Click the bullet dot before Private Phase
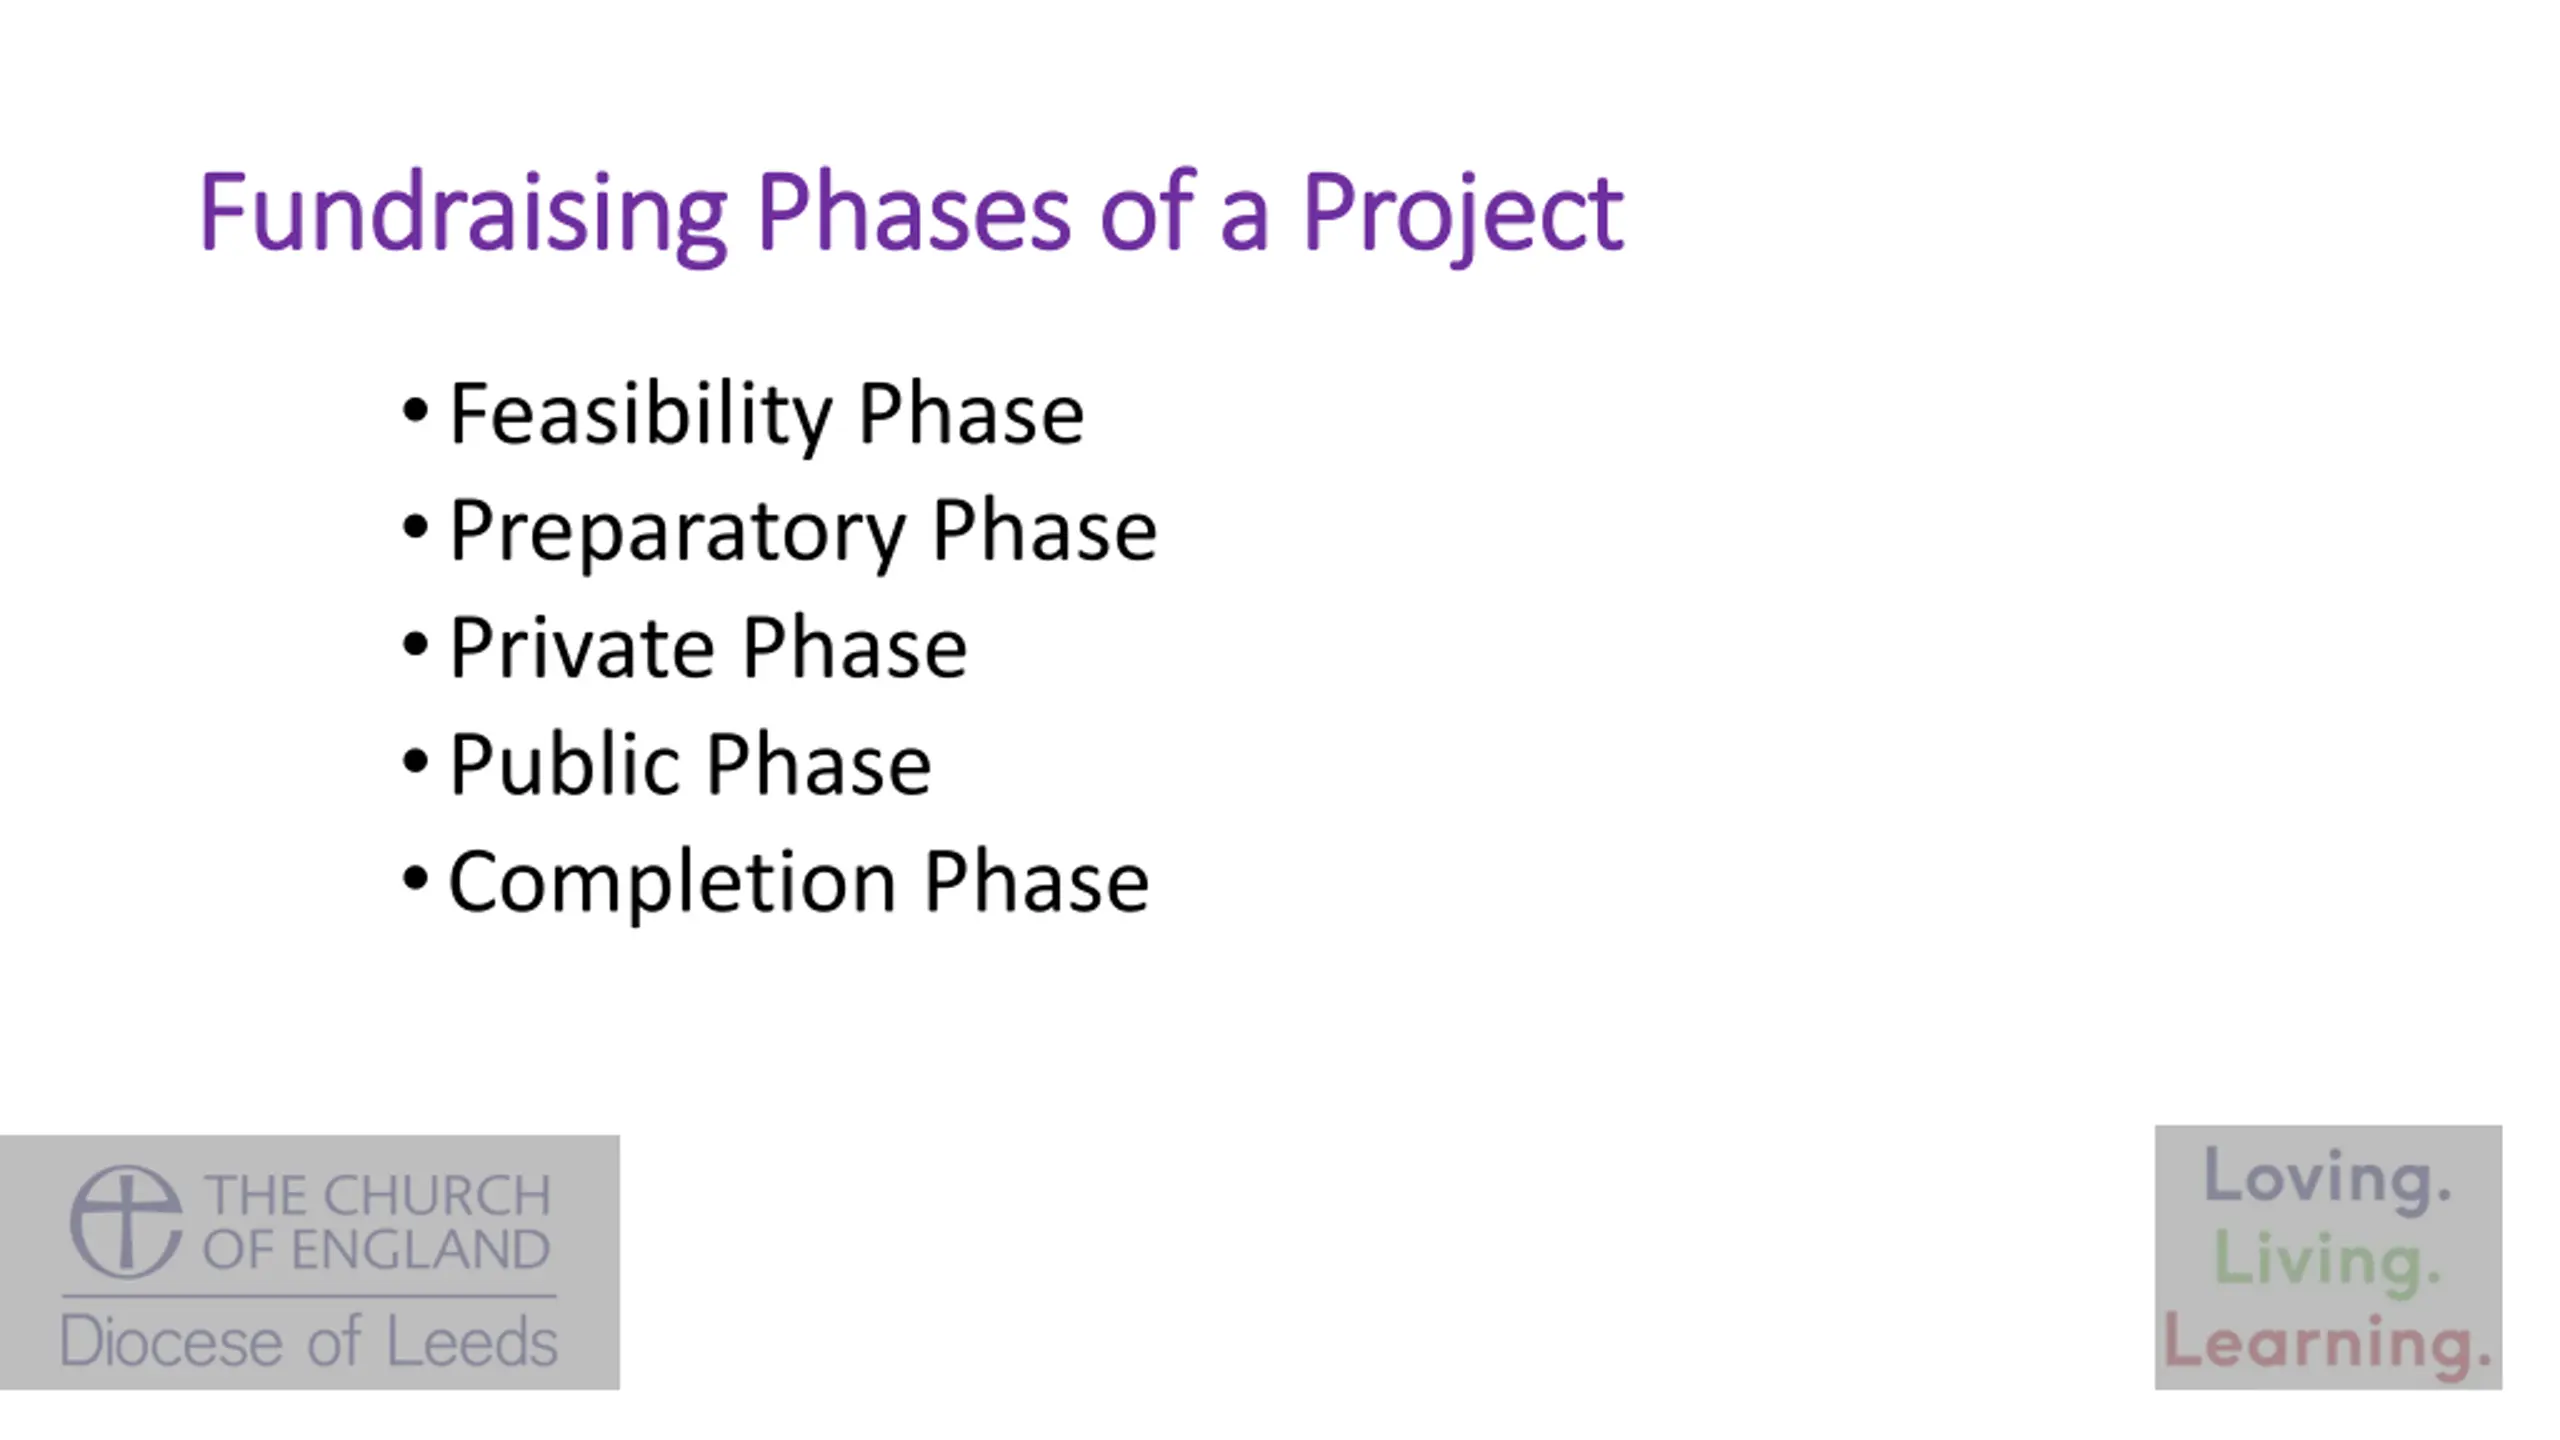Viewport: 2560px width, 1440px height. pyautogui.click(x=415, y=645)
